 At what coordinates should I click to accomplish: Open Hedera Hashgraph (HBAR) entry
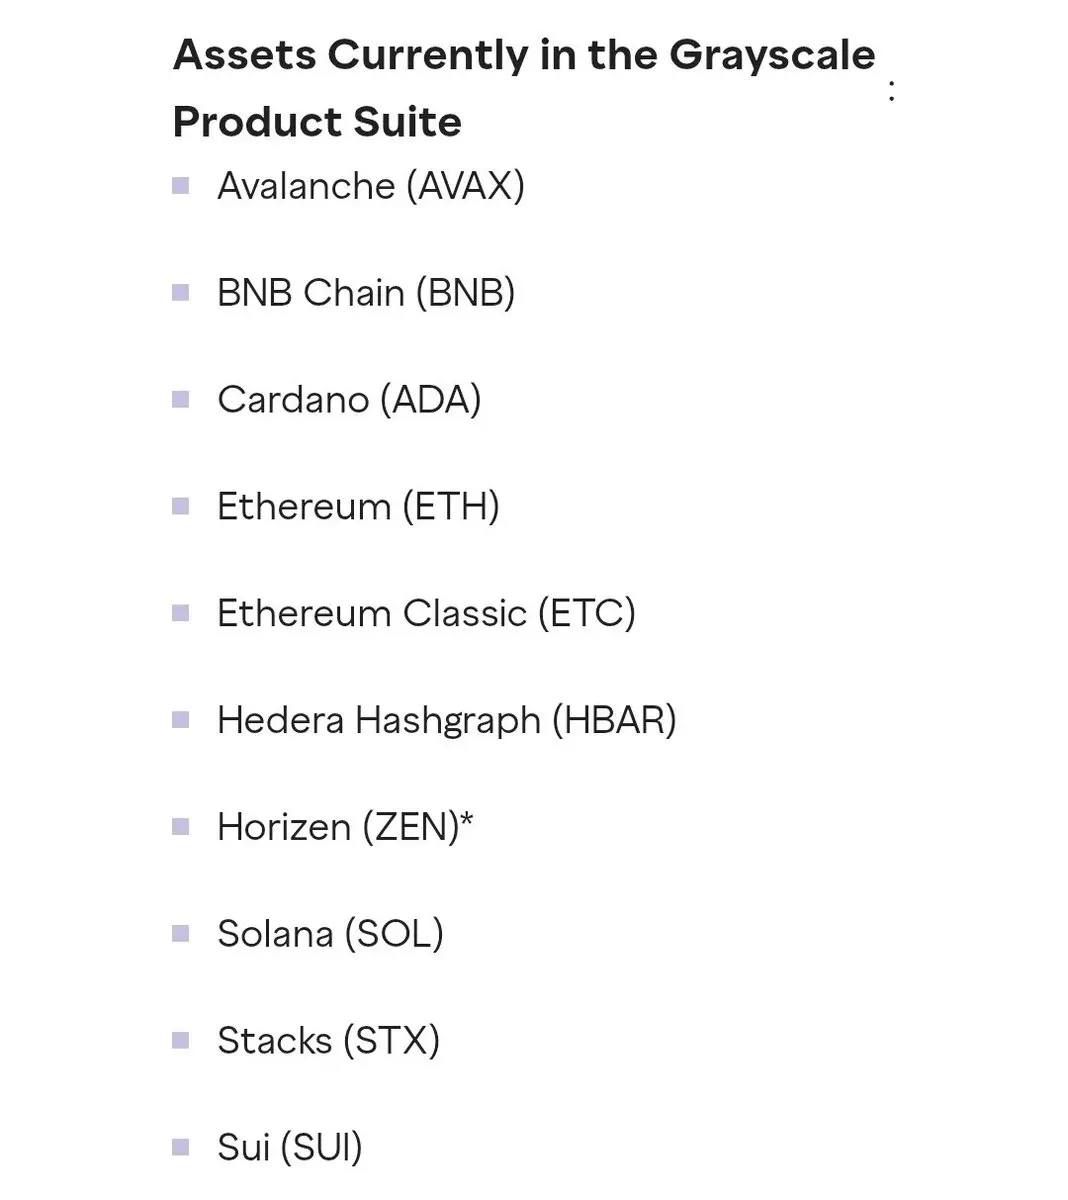click(x=447, y=721)
